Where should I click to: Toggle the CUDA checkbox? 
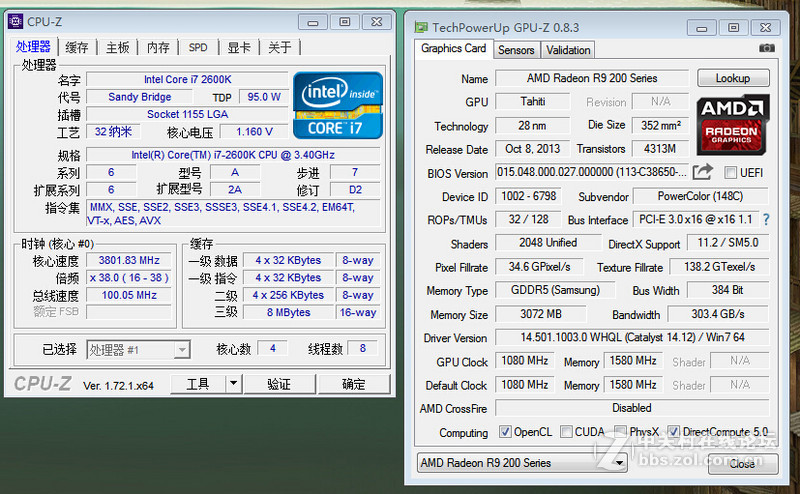(x=566, y=432)
